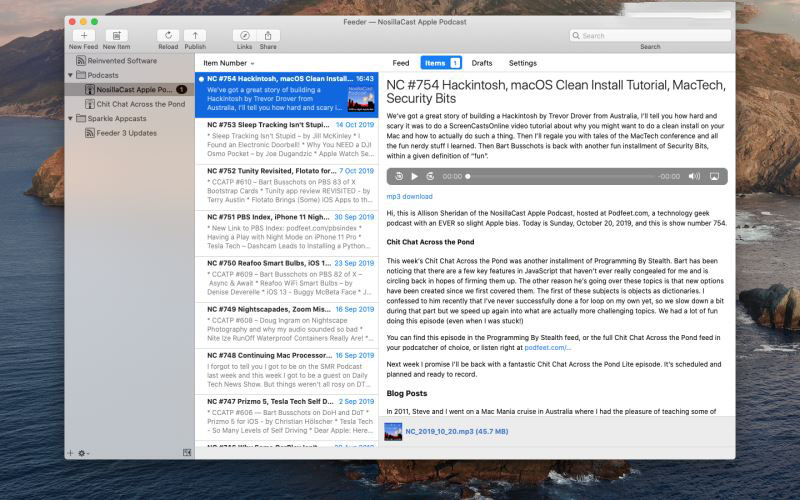Collapse the Podcasts folder
The width and height of the screenshot is (800, 500).
coord(70,75)
